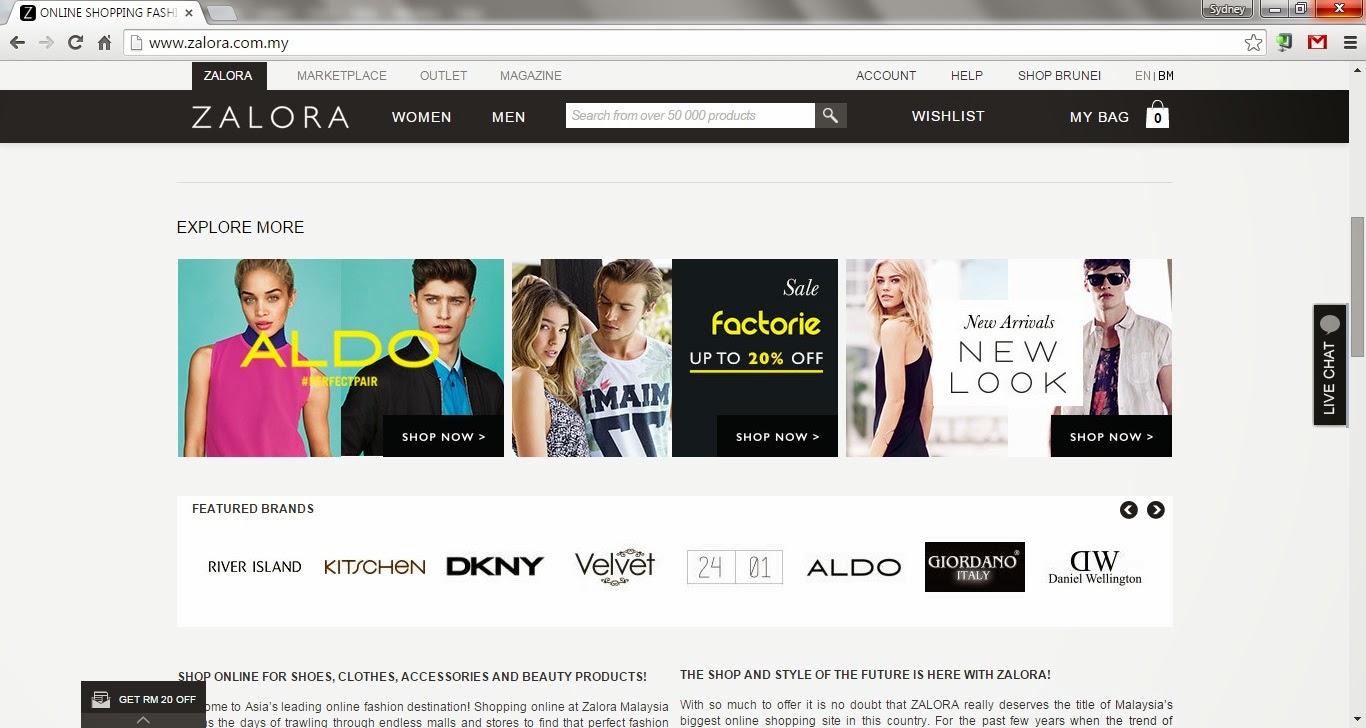The height and width of the screenshot is (728, 1366).
Task: Open the browser home page icon
Action: [104, 43]
